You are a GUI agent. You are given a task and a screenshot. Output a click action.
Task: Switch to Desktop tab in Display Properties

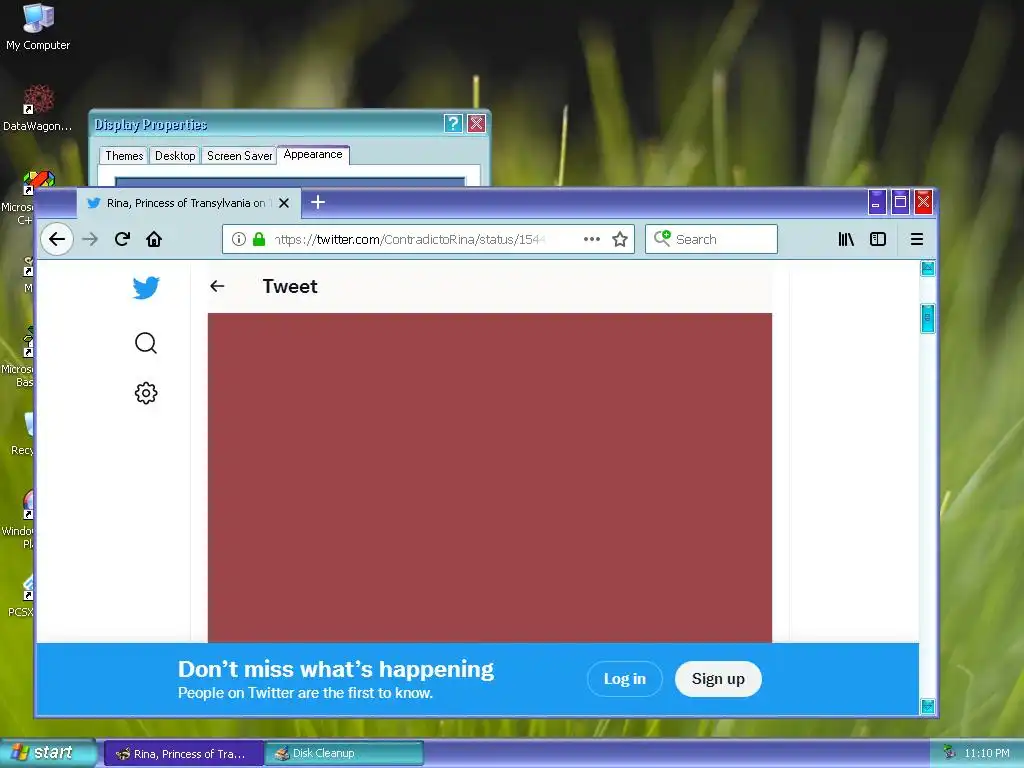click(175, 155)
